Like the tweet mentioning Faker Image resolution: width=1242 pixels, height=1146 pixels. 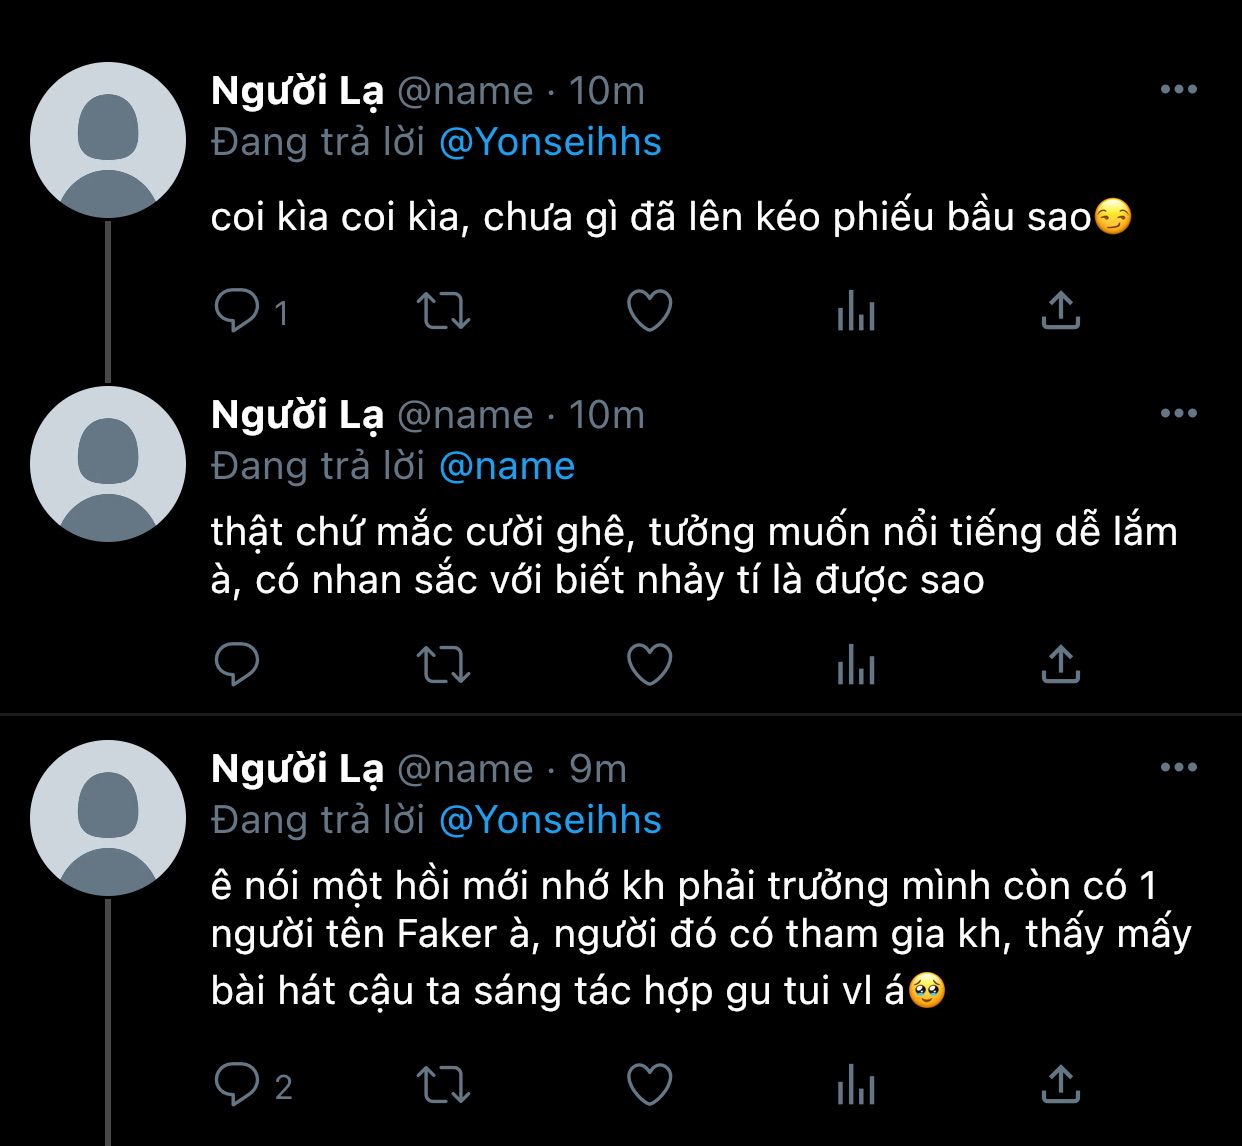coord(649,1084)
